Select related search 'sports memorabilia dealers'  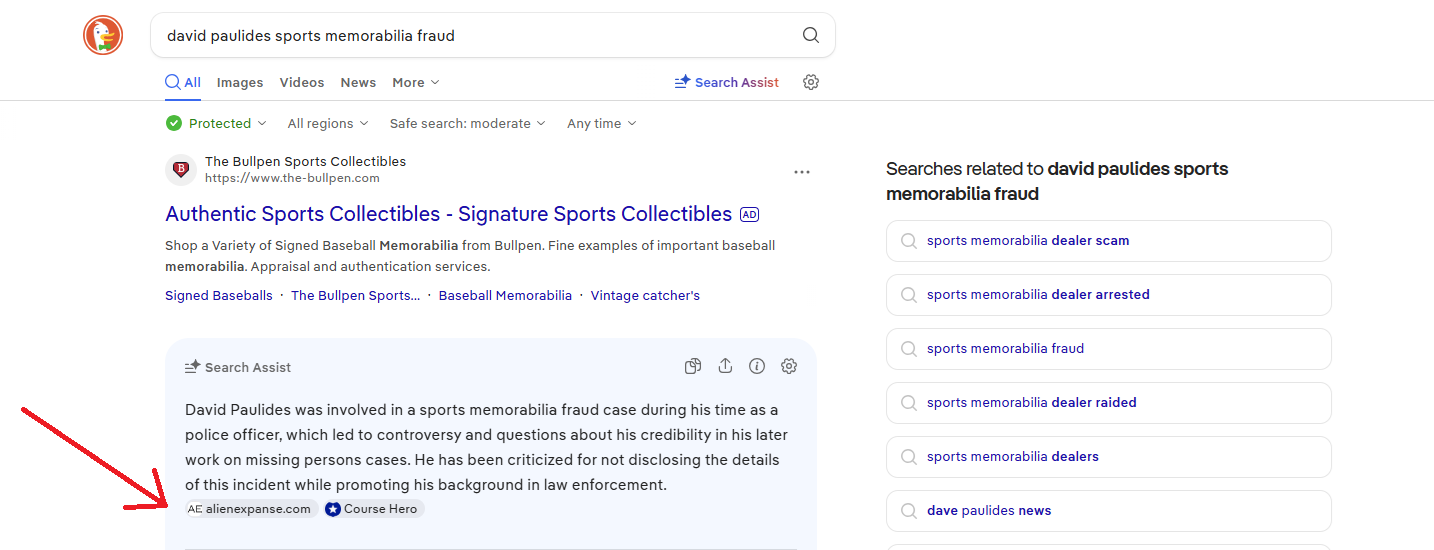coord(1109,457)
